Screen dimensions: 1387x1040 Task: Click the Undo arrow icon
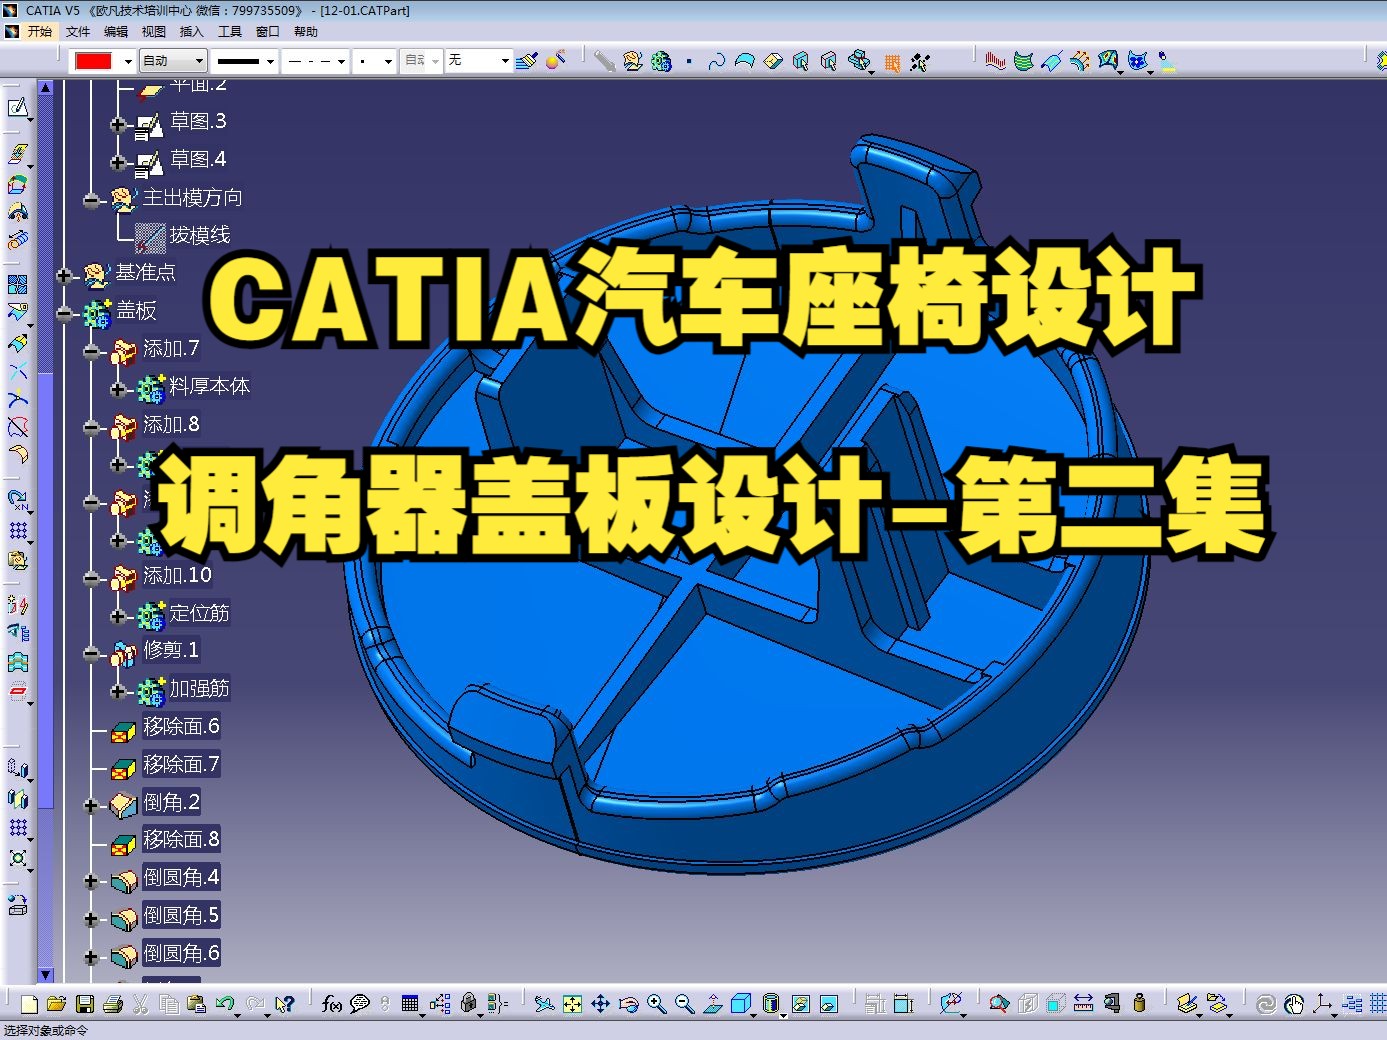(x=225, y=1004)
